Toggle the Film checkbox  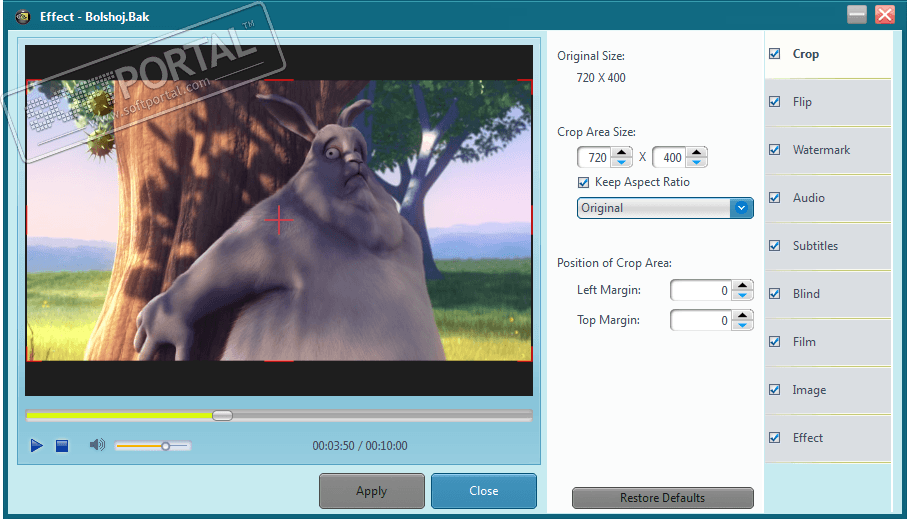coord(775,342)
